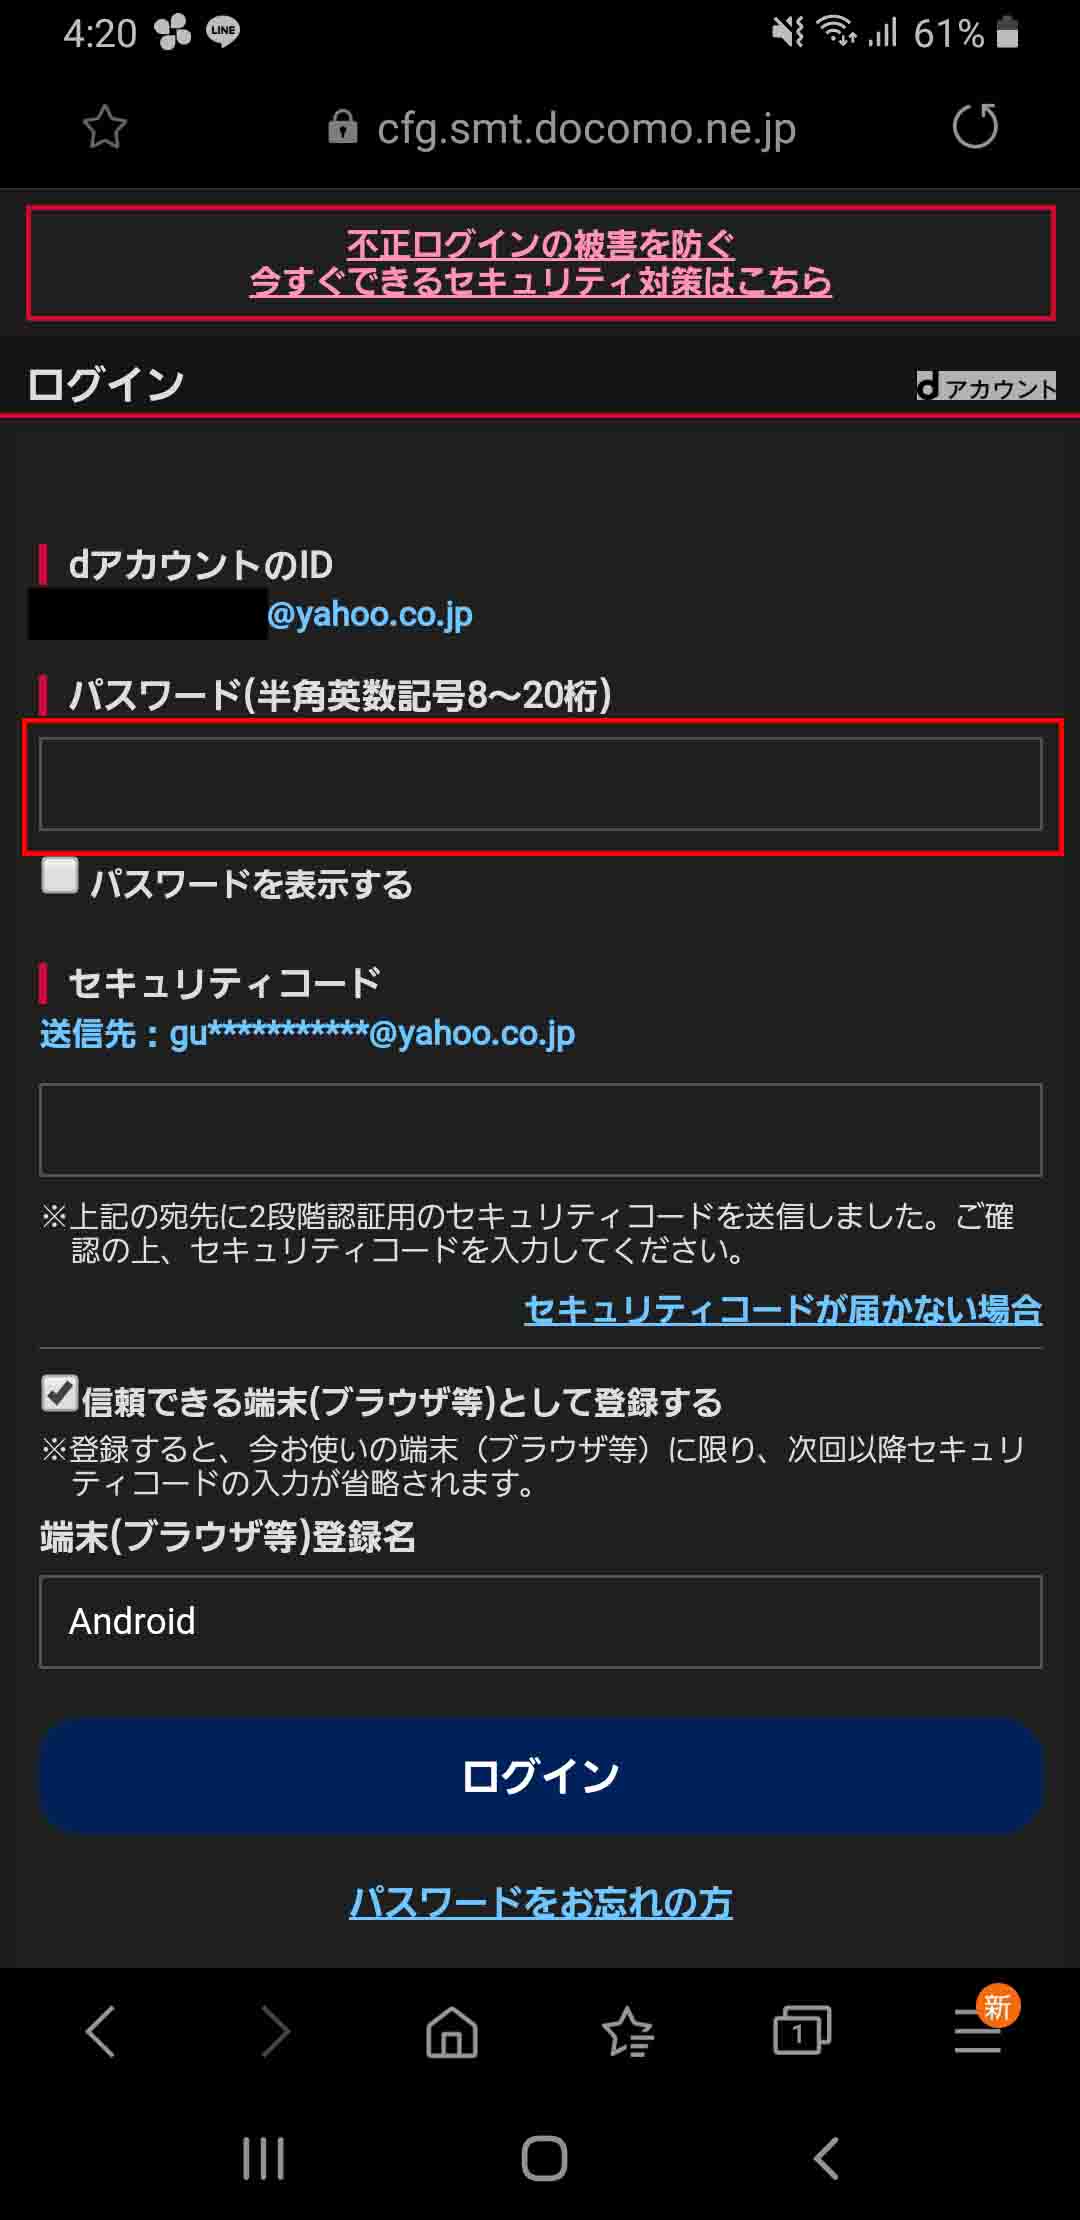Click the password input field
The height and width of the screenshot is (2220, 1080).
(541, 784)
